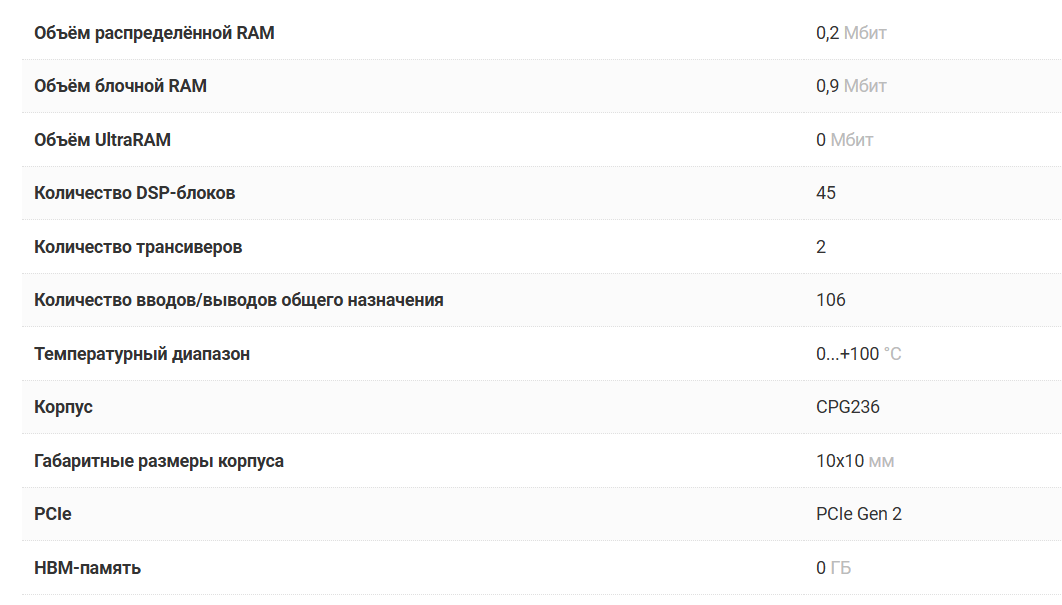Click the "HBM-память" label

pyautogui.click(x=87, y=568)
